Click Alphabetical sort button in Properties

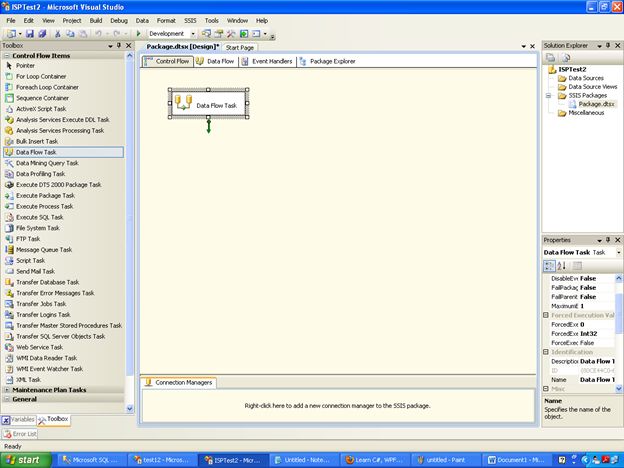tap(561, 266)
